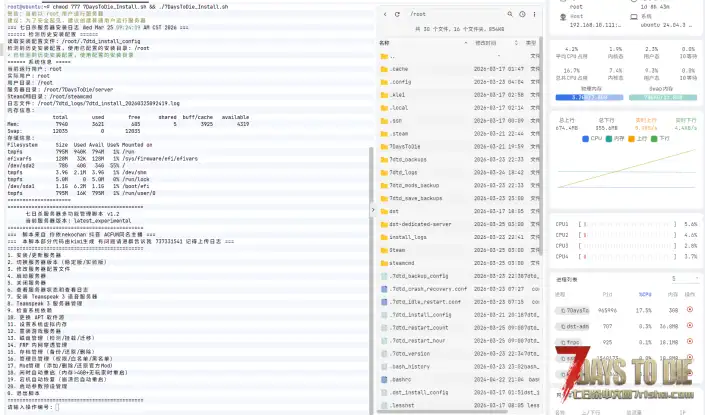Stop the frpc process with the red icon
Image resolution: width=705 pixels, height=415 pixels.
(690, 342)
